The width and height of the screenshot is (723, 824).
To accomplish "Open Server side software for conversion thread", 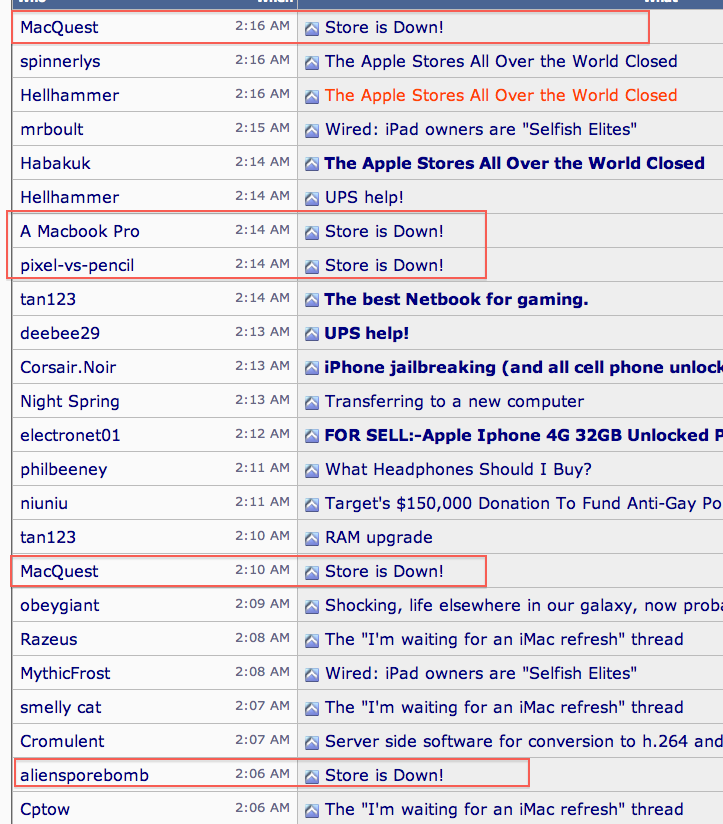I will [524, 741].
